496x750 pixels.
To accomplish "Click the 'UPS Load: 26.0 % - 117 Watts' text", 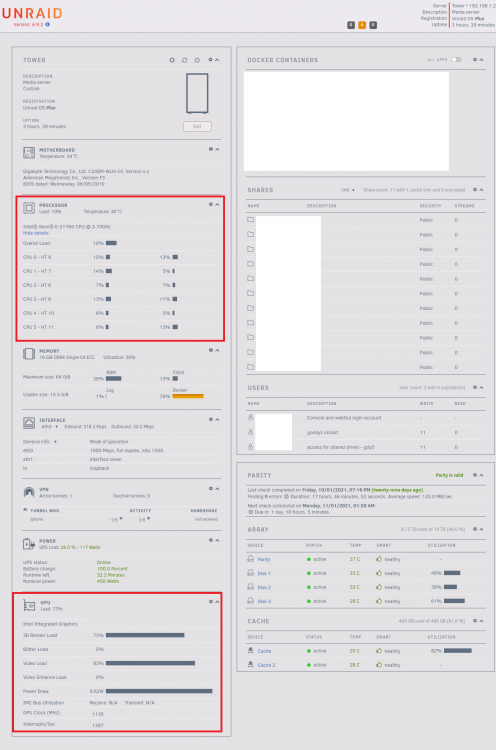I will [70, 547].
